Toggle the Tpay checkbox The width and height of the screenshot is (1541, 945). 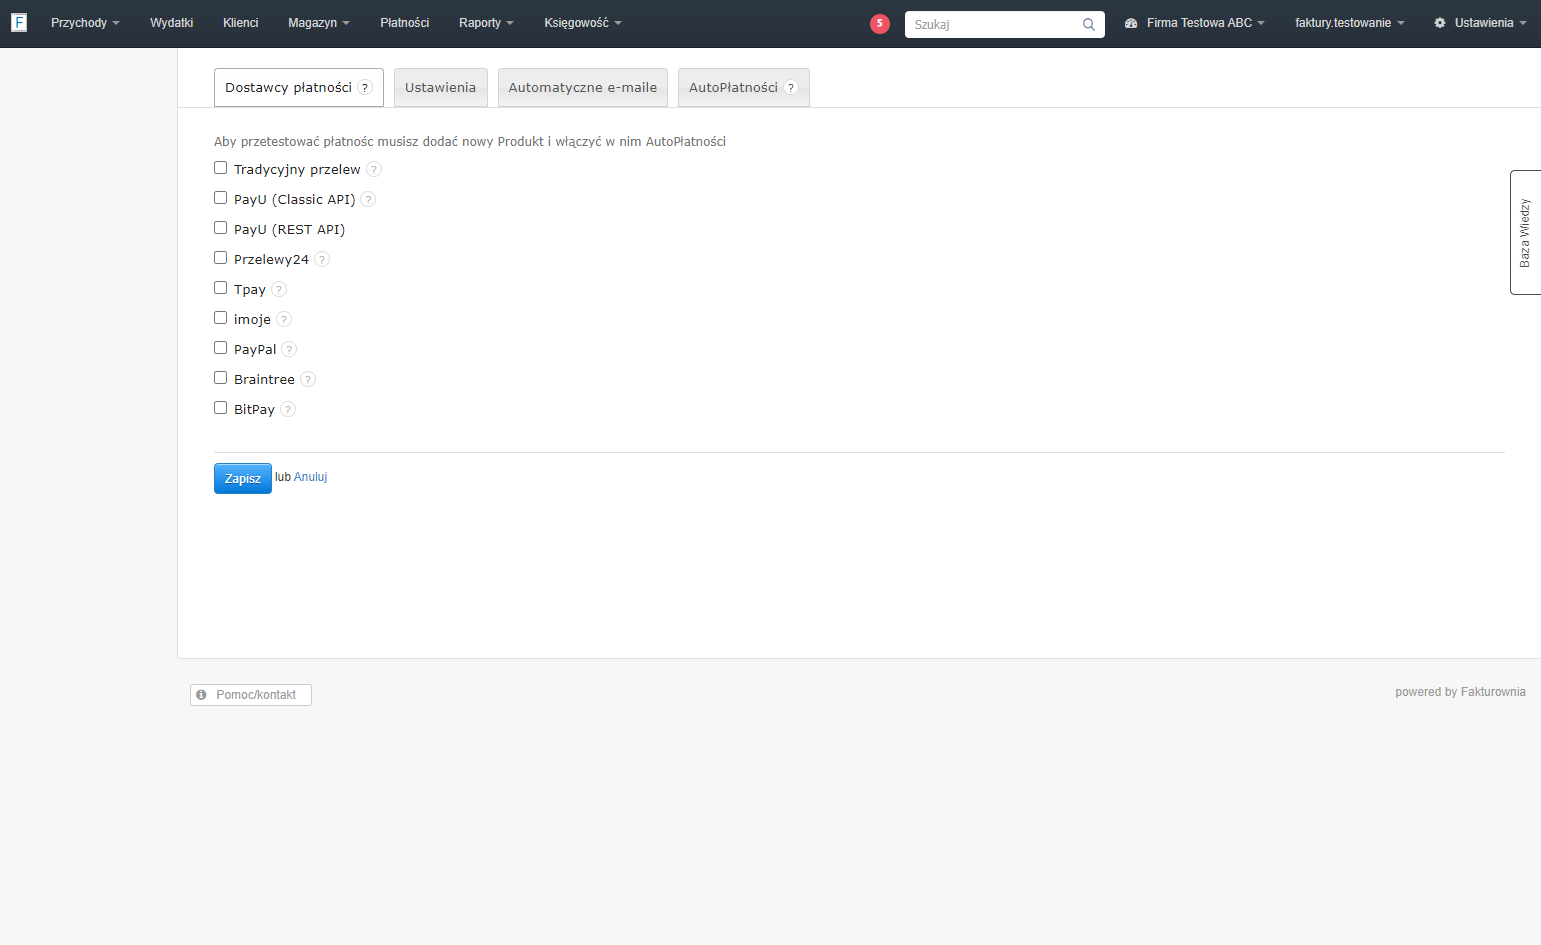pyautogui.click(x=221, y=288)
